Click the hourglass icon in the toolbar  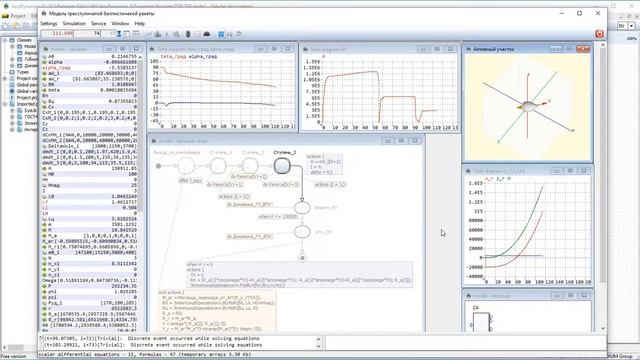click(x=119, y=34)
